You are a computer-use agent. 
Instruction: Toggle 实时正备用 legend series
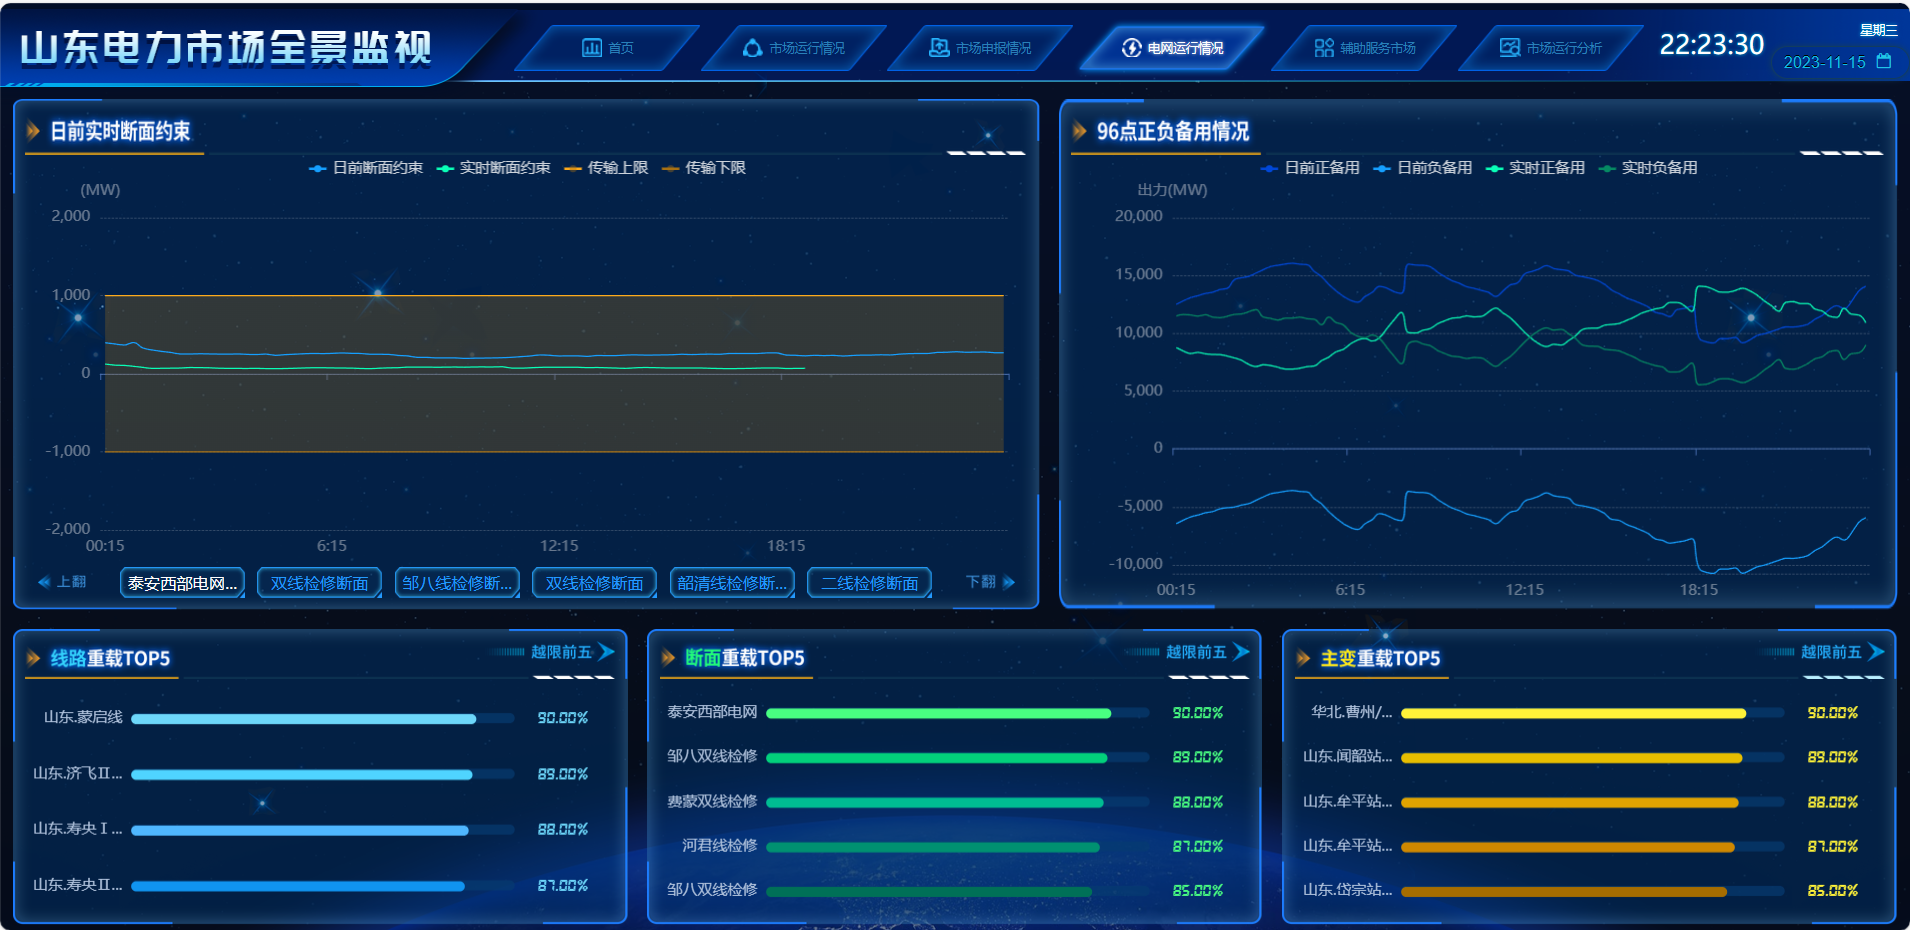(x=1536, y=168)
